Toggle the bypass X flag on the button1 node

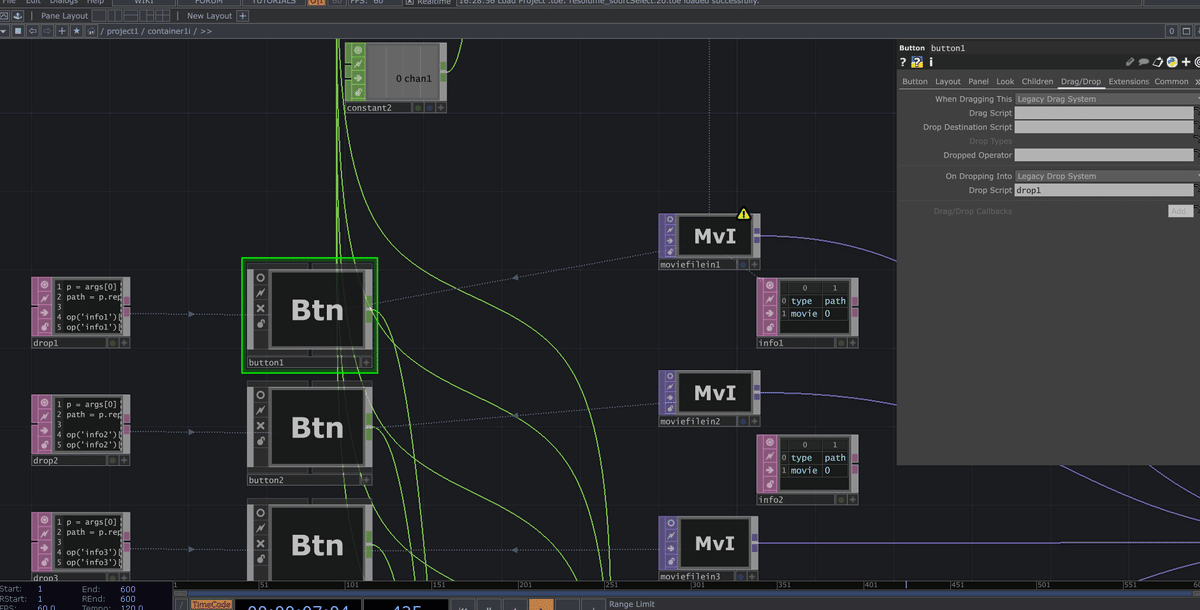(260, 307)
